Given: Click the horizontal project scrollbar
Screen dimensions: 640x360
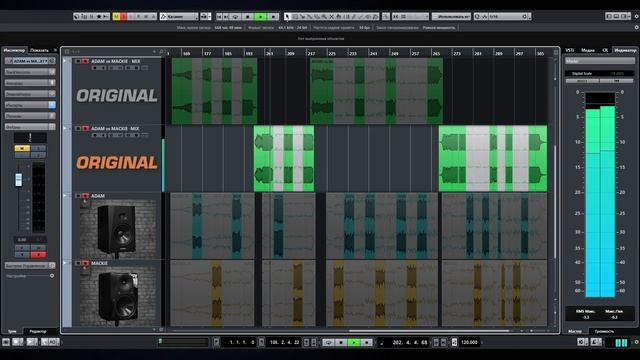Looking at the screenshot, I should 429,331.
